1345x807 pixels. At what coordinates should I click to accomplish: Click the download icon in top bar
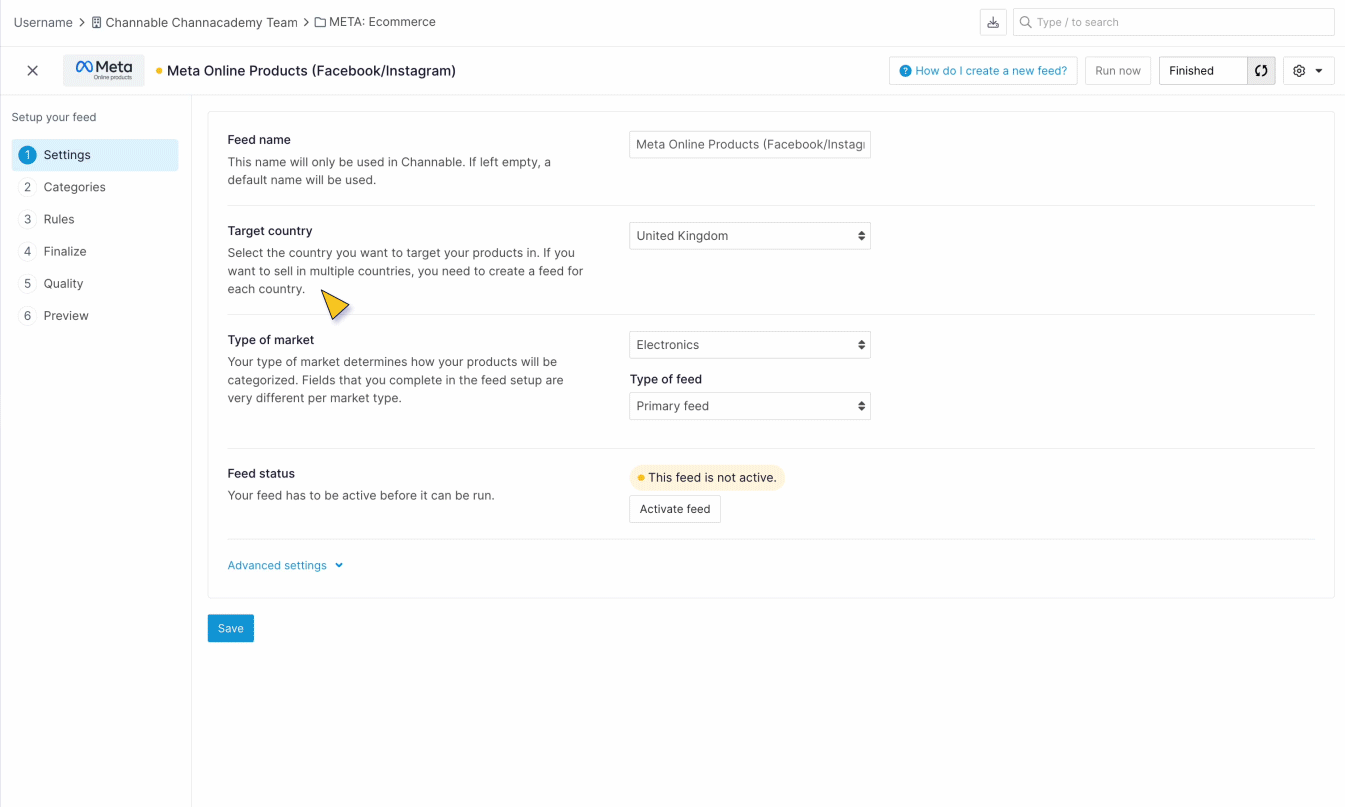992,22
